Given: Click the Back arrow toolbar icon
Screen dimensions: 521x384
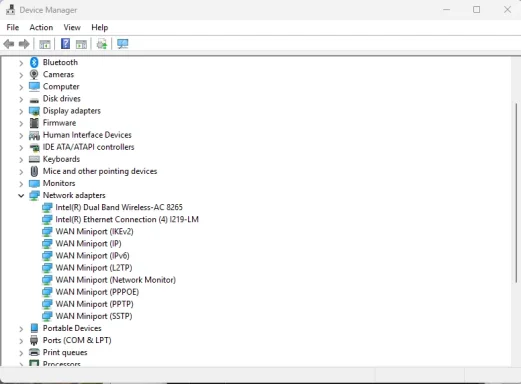Looking at the screenshot, I should tap(9, 44).
